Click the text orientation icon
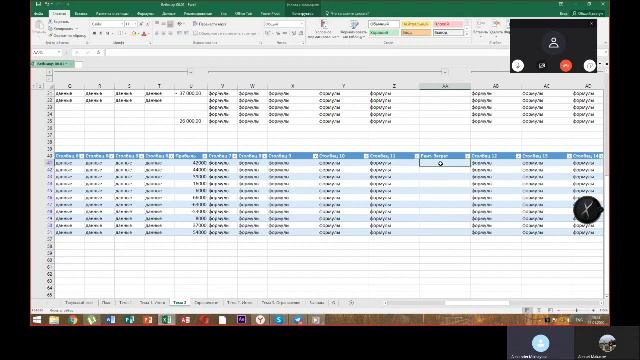Viewport: 640px width, 360px height. 180,24
